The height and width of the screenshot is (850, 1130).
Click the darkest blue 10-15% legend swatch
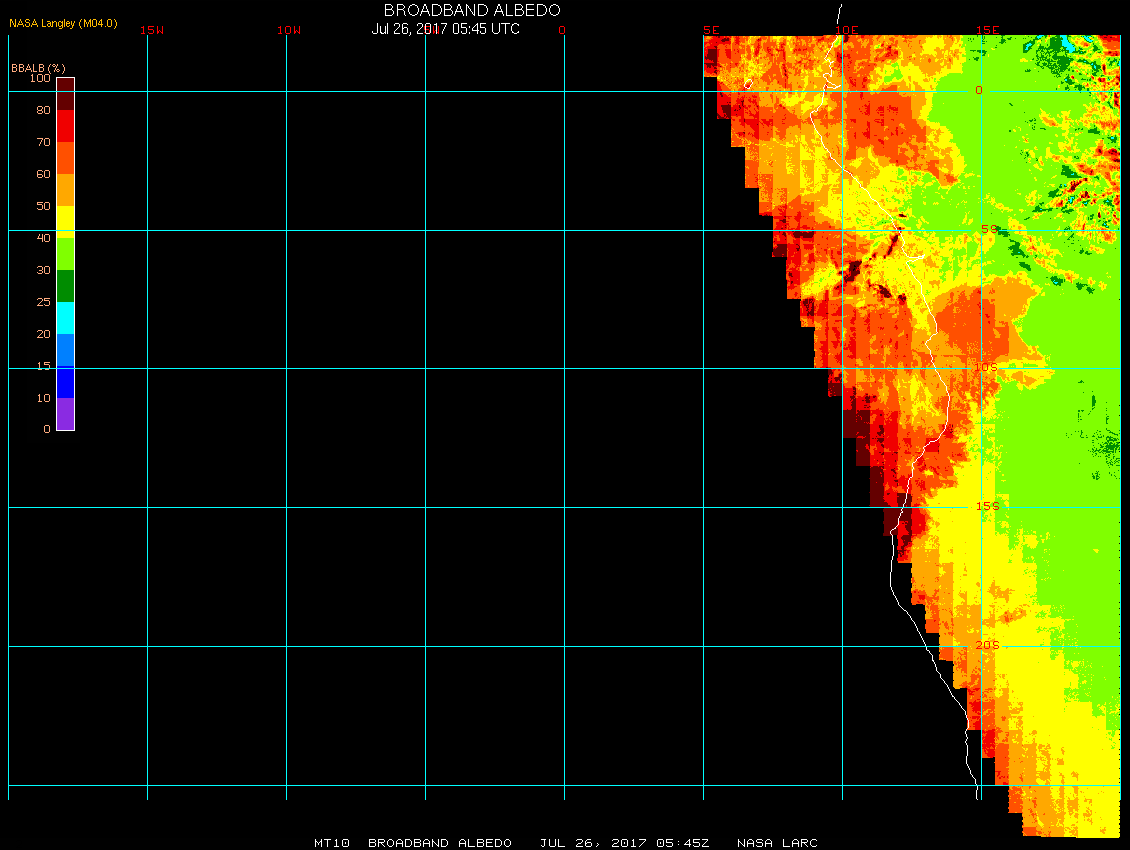(65, 382)
